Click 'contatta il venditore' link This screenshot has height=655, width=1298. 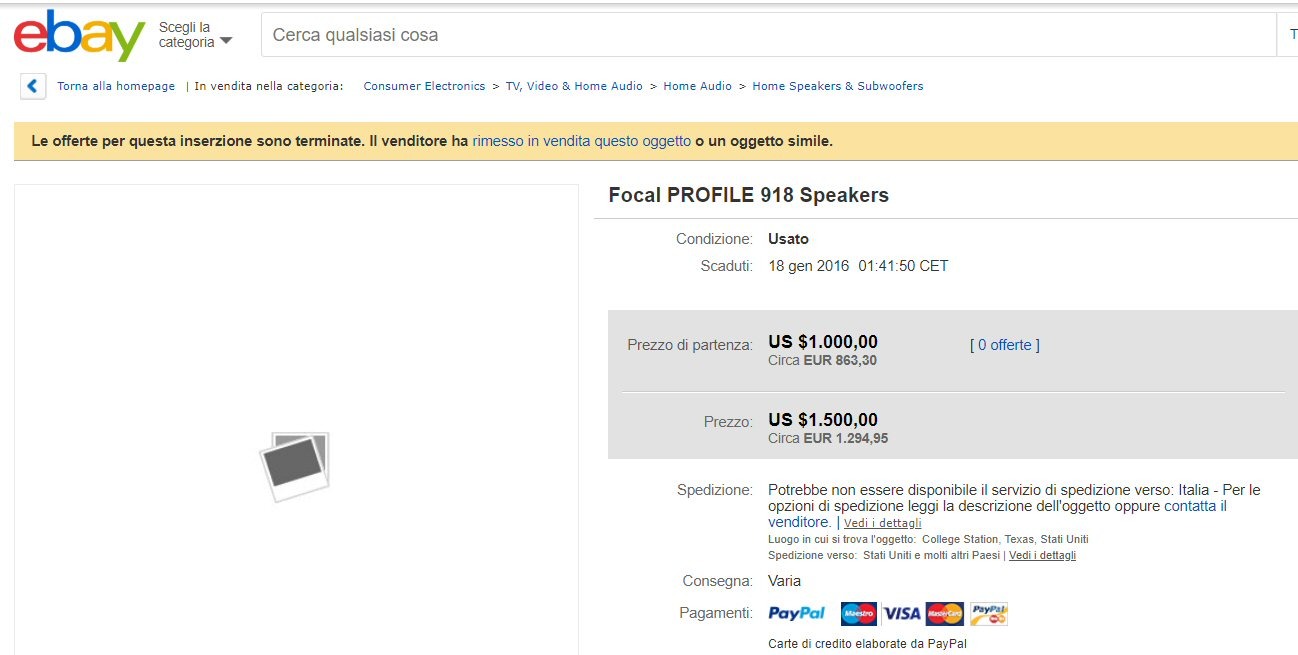tap(1195, 506)
